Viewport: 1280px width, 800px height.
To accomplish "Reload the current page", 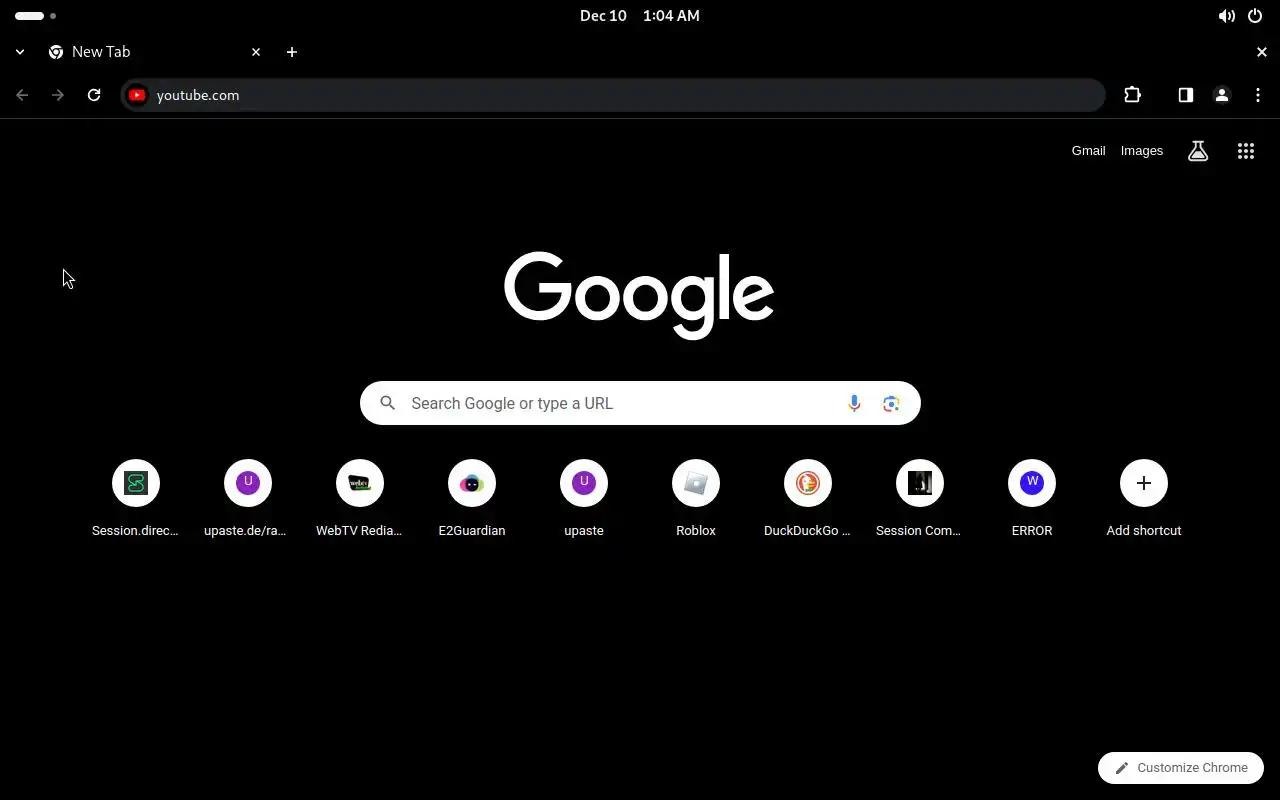I will pyautogui.click(x=94, y=95).
